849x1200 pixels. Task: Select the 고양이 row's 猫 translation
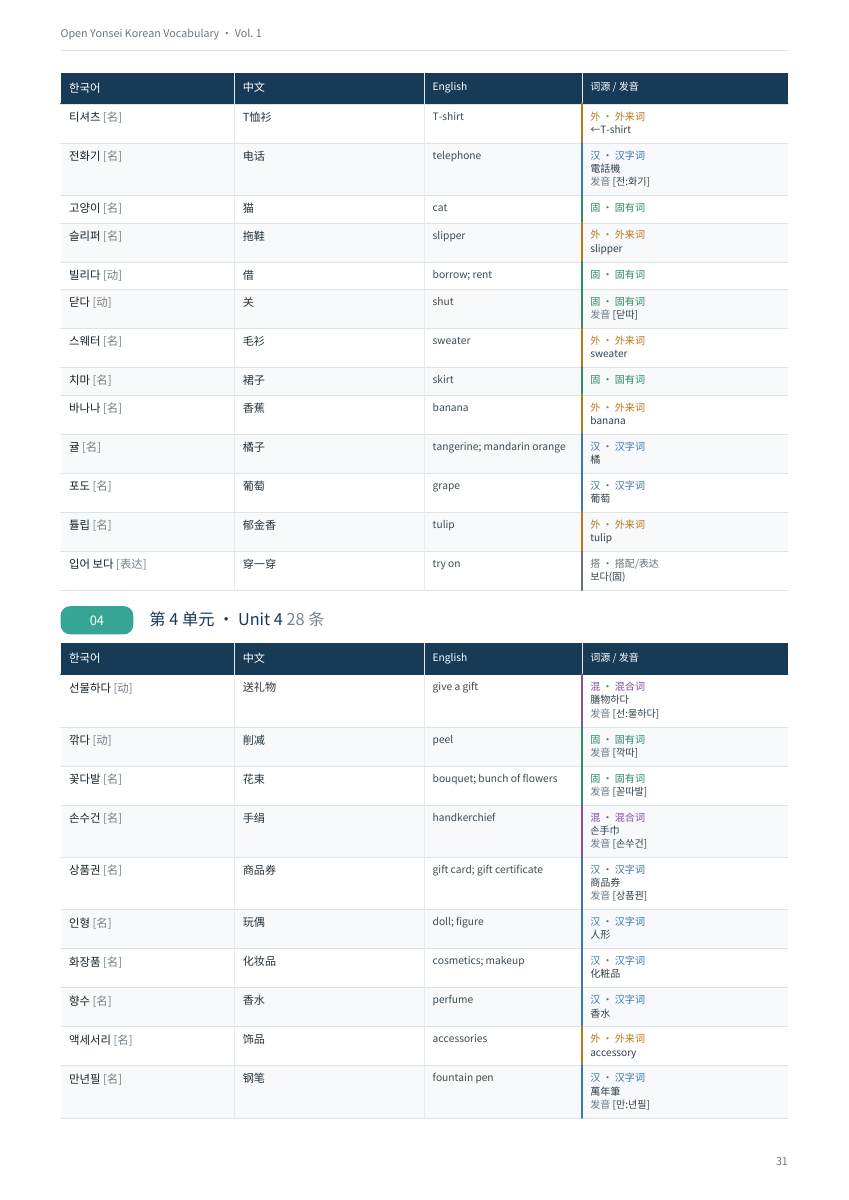[x=248, y=208]
